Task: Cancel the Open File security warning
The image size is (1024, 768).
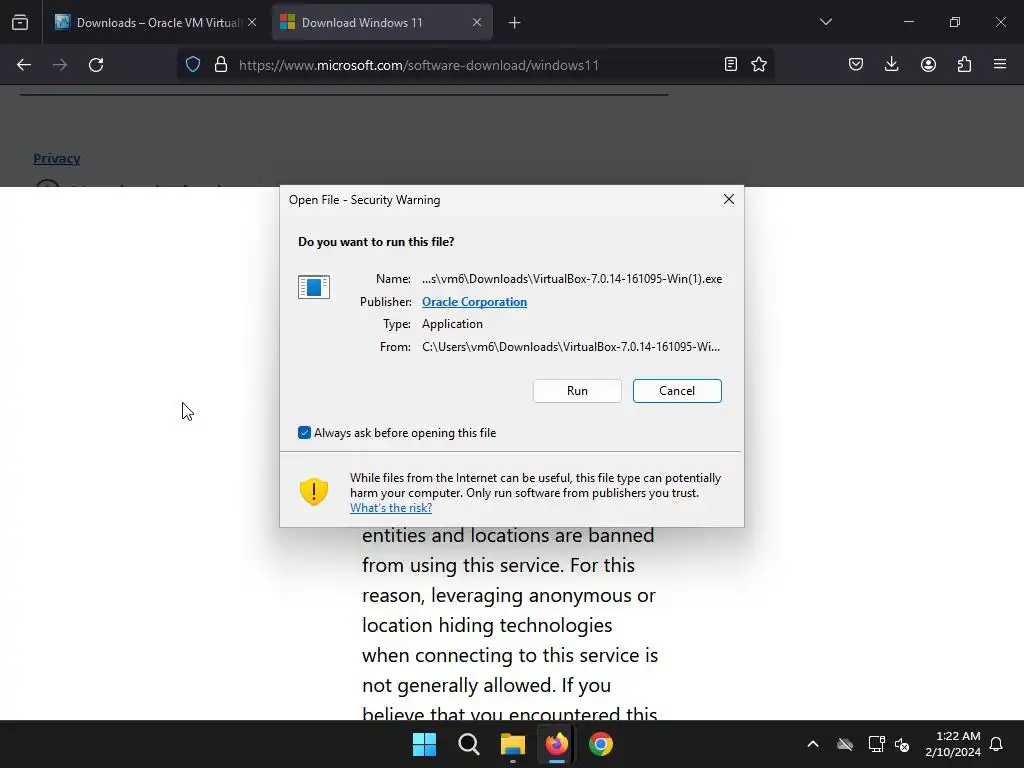Action: point(677,391)
